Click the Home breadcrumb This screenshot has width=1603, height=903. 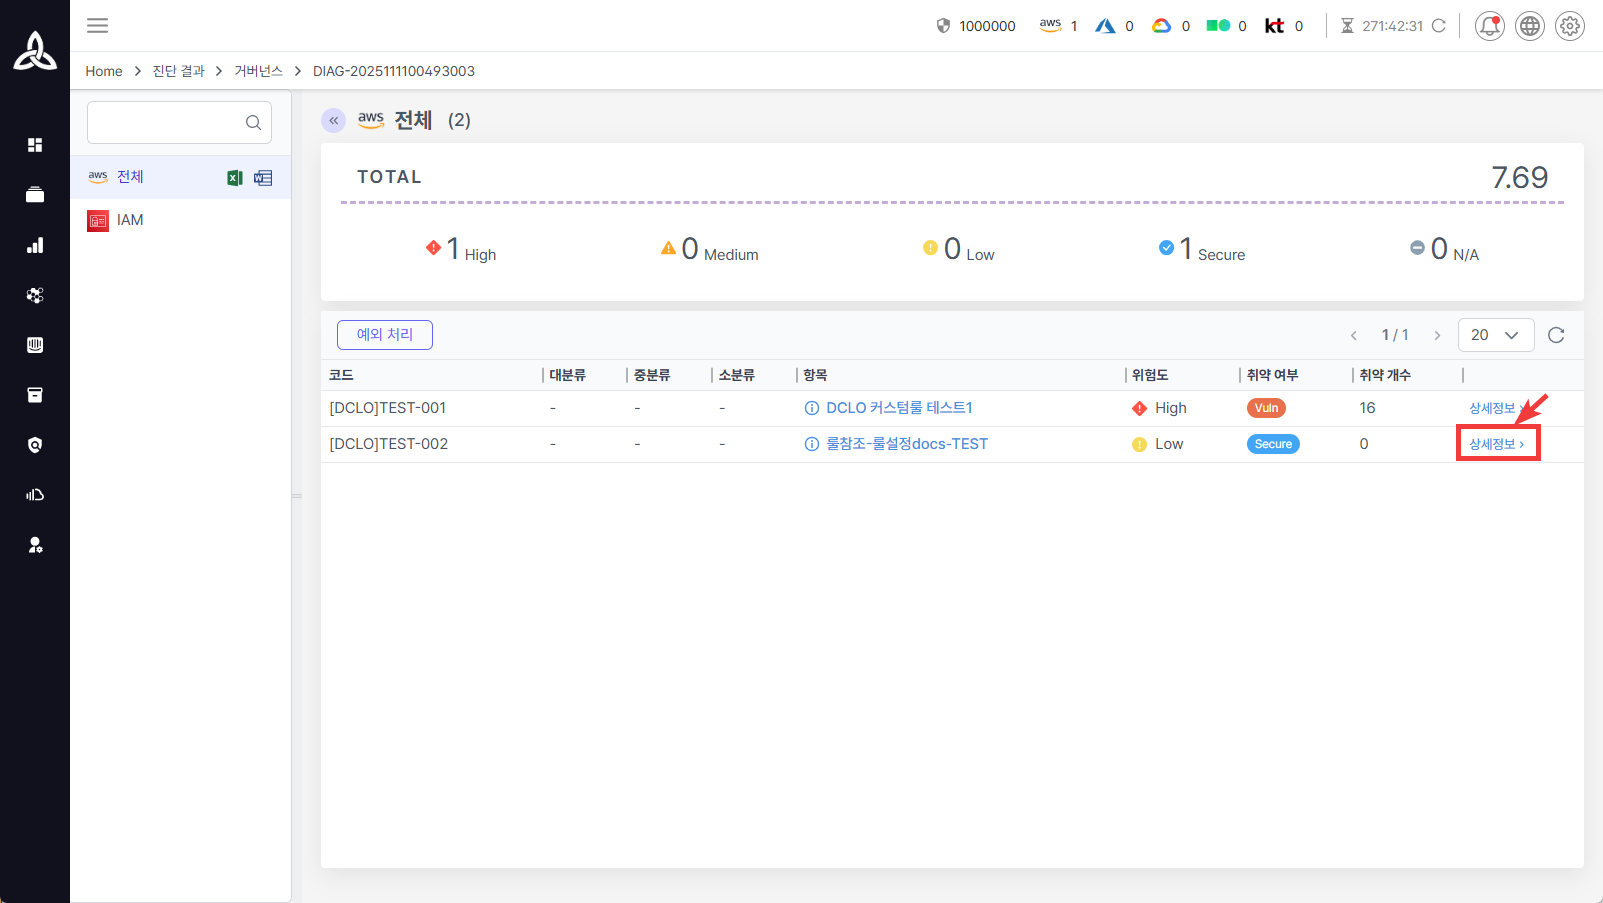click(x=104, y=71)
